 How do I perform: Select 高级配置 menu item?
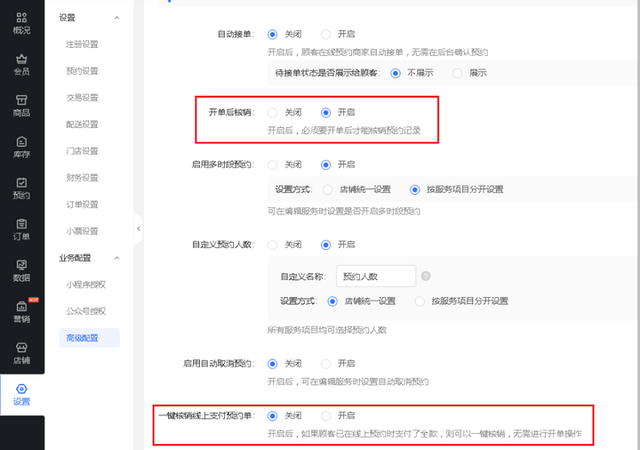[89, 338]
